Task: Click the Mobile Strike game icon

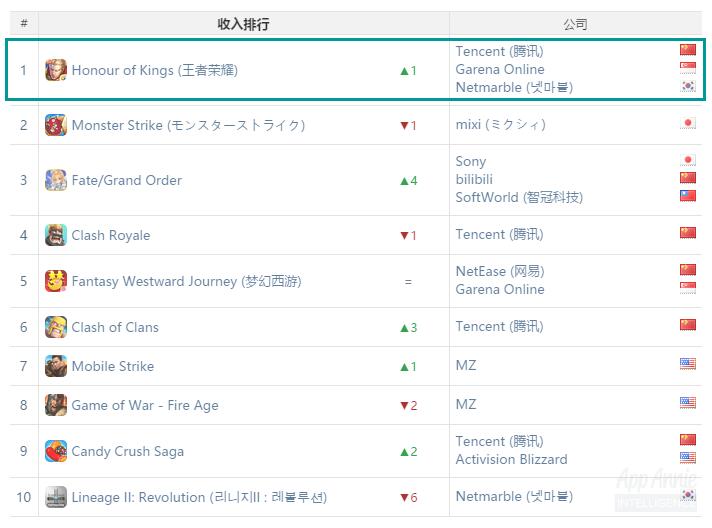Action: (x=56, y=366)
